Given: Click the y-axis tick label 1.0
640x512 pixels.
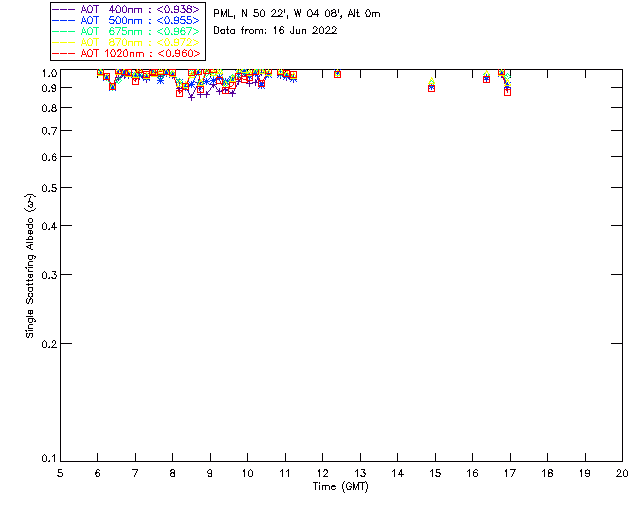Looking at the screenshot, I should pos(49,73).
